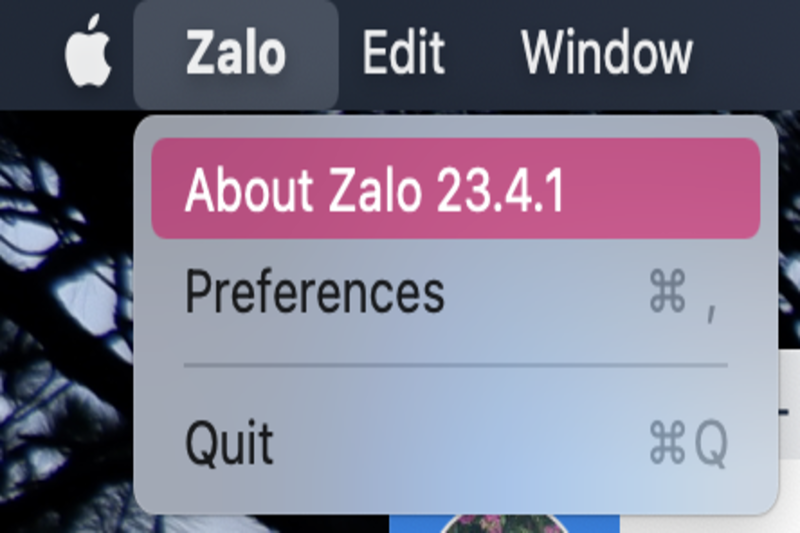
Task: Click the word Preferences in the dropdown
Action: click(315, 292)
